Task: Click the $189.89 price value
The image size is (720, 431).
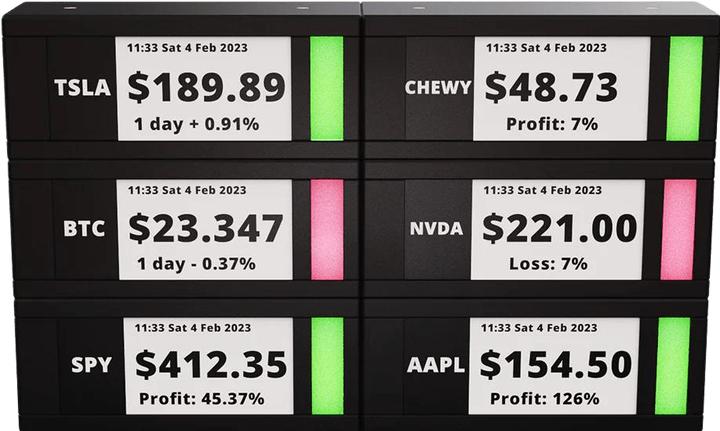Action: pos(206,88)
